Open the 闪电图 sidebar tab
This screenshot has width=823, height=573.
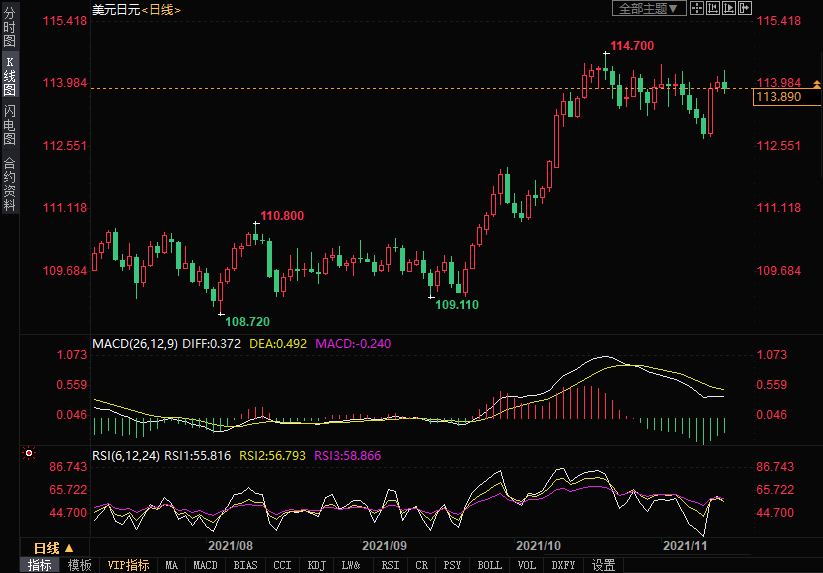point(9,124)
